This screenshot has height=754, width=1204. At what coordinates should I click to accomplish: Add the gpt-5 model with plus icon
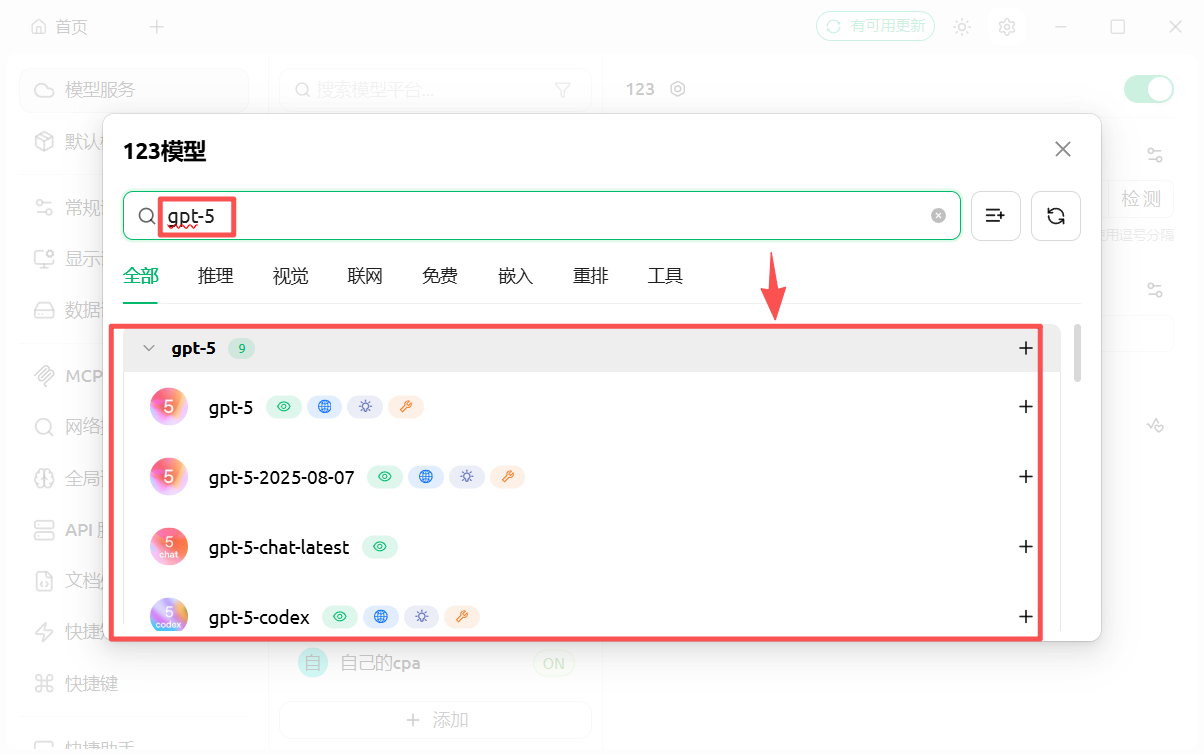click(x=1025, y=407)
